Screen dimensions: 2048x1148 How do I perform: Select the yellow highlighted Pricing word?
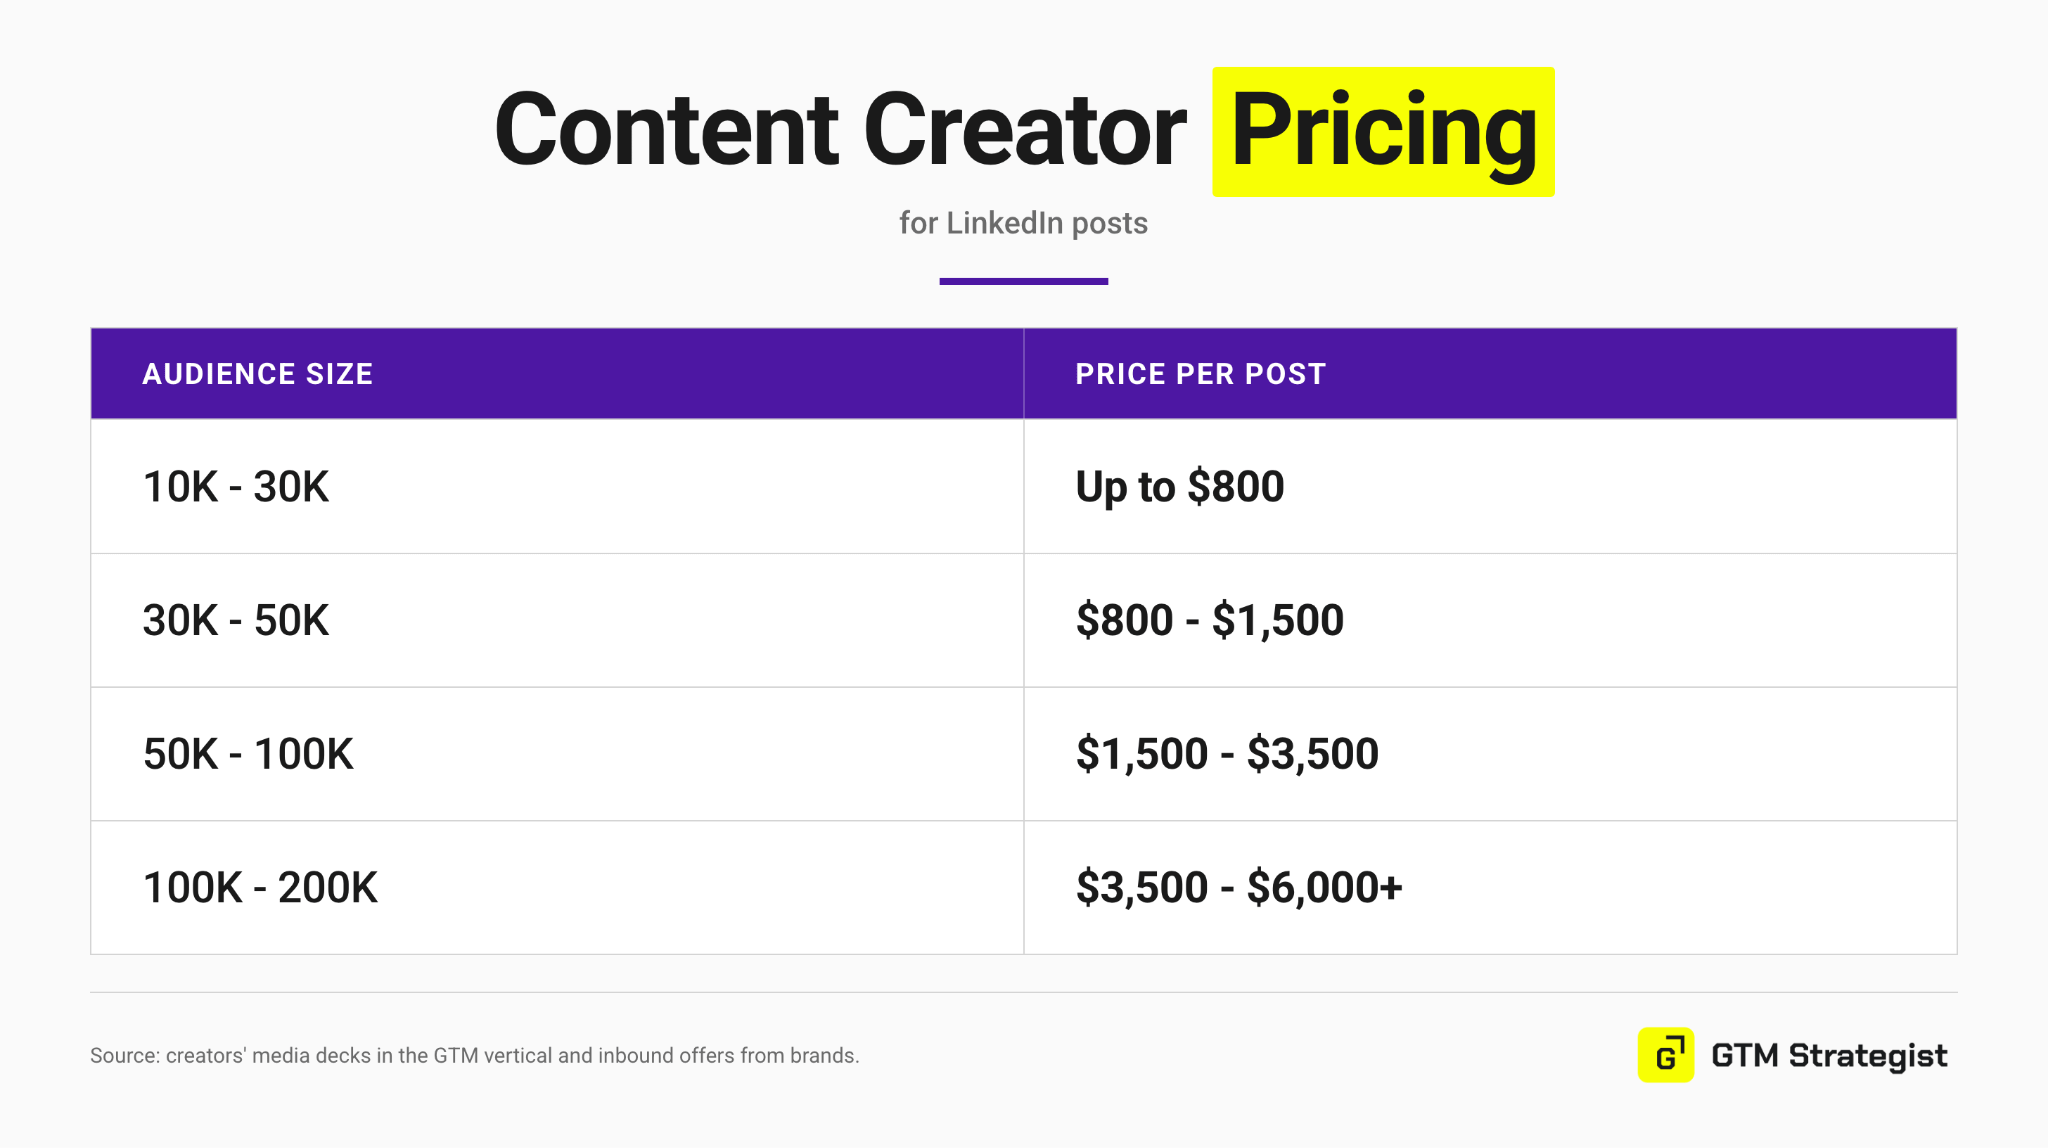[x=1383, y=132]
